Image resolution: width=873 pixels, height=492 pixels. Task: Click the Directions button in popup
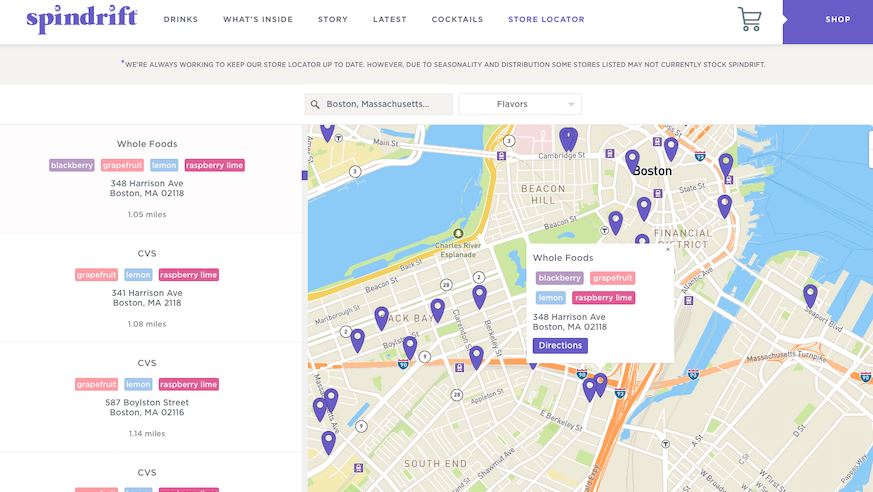point(560,346)
